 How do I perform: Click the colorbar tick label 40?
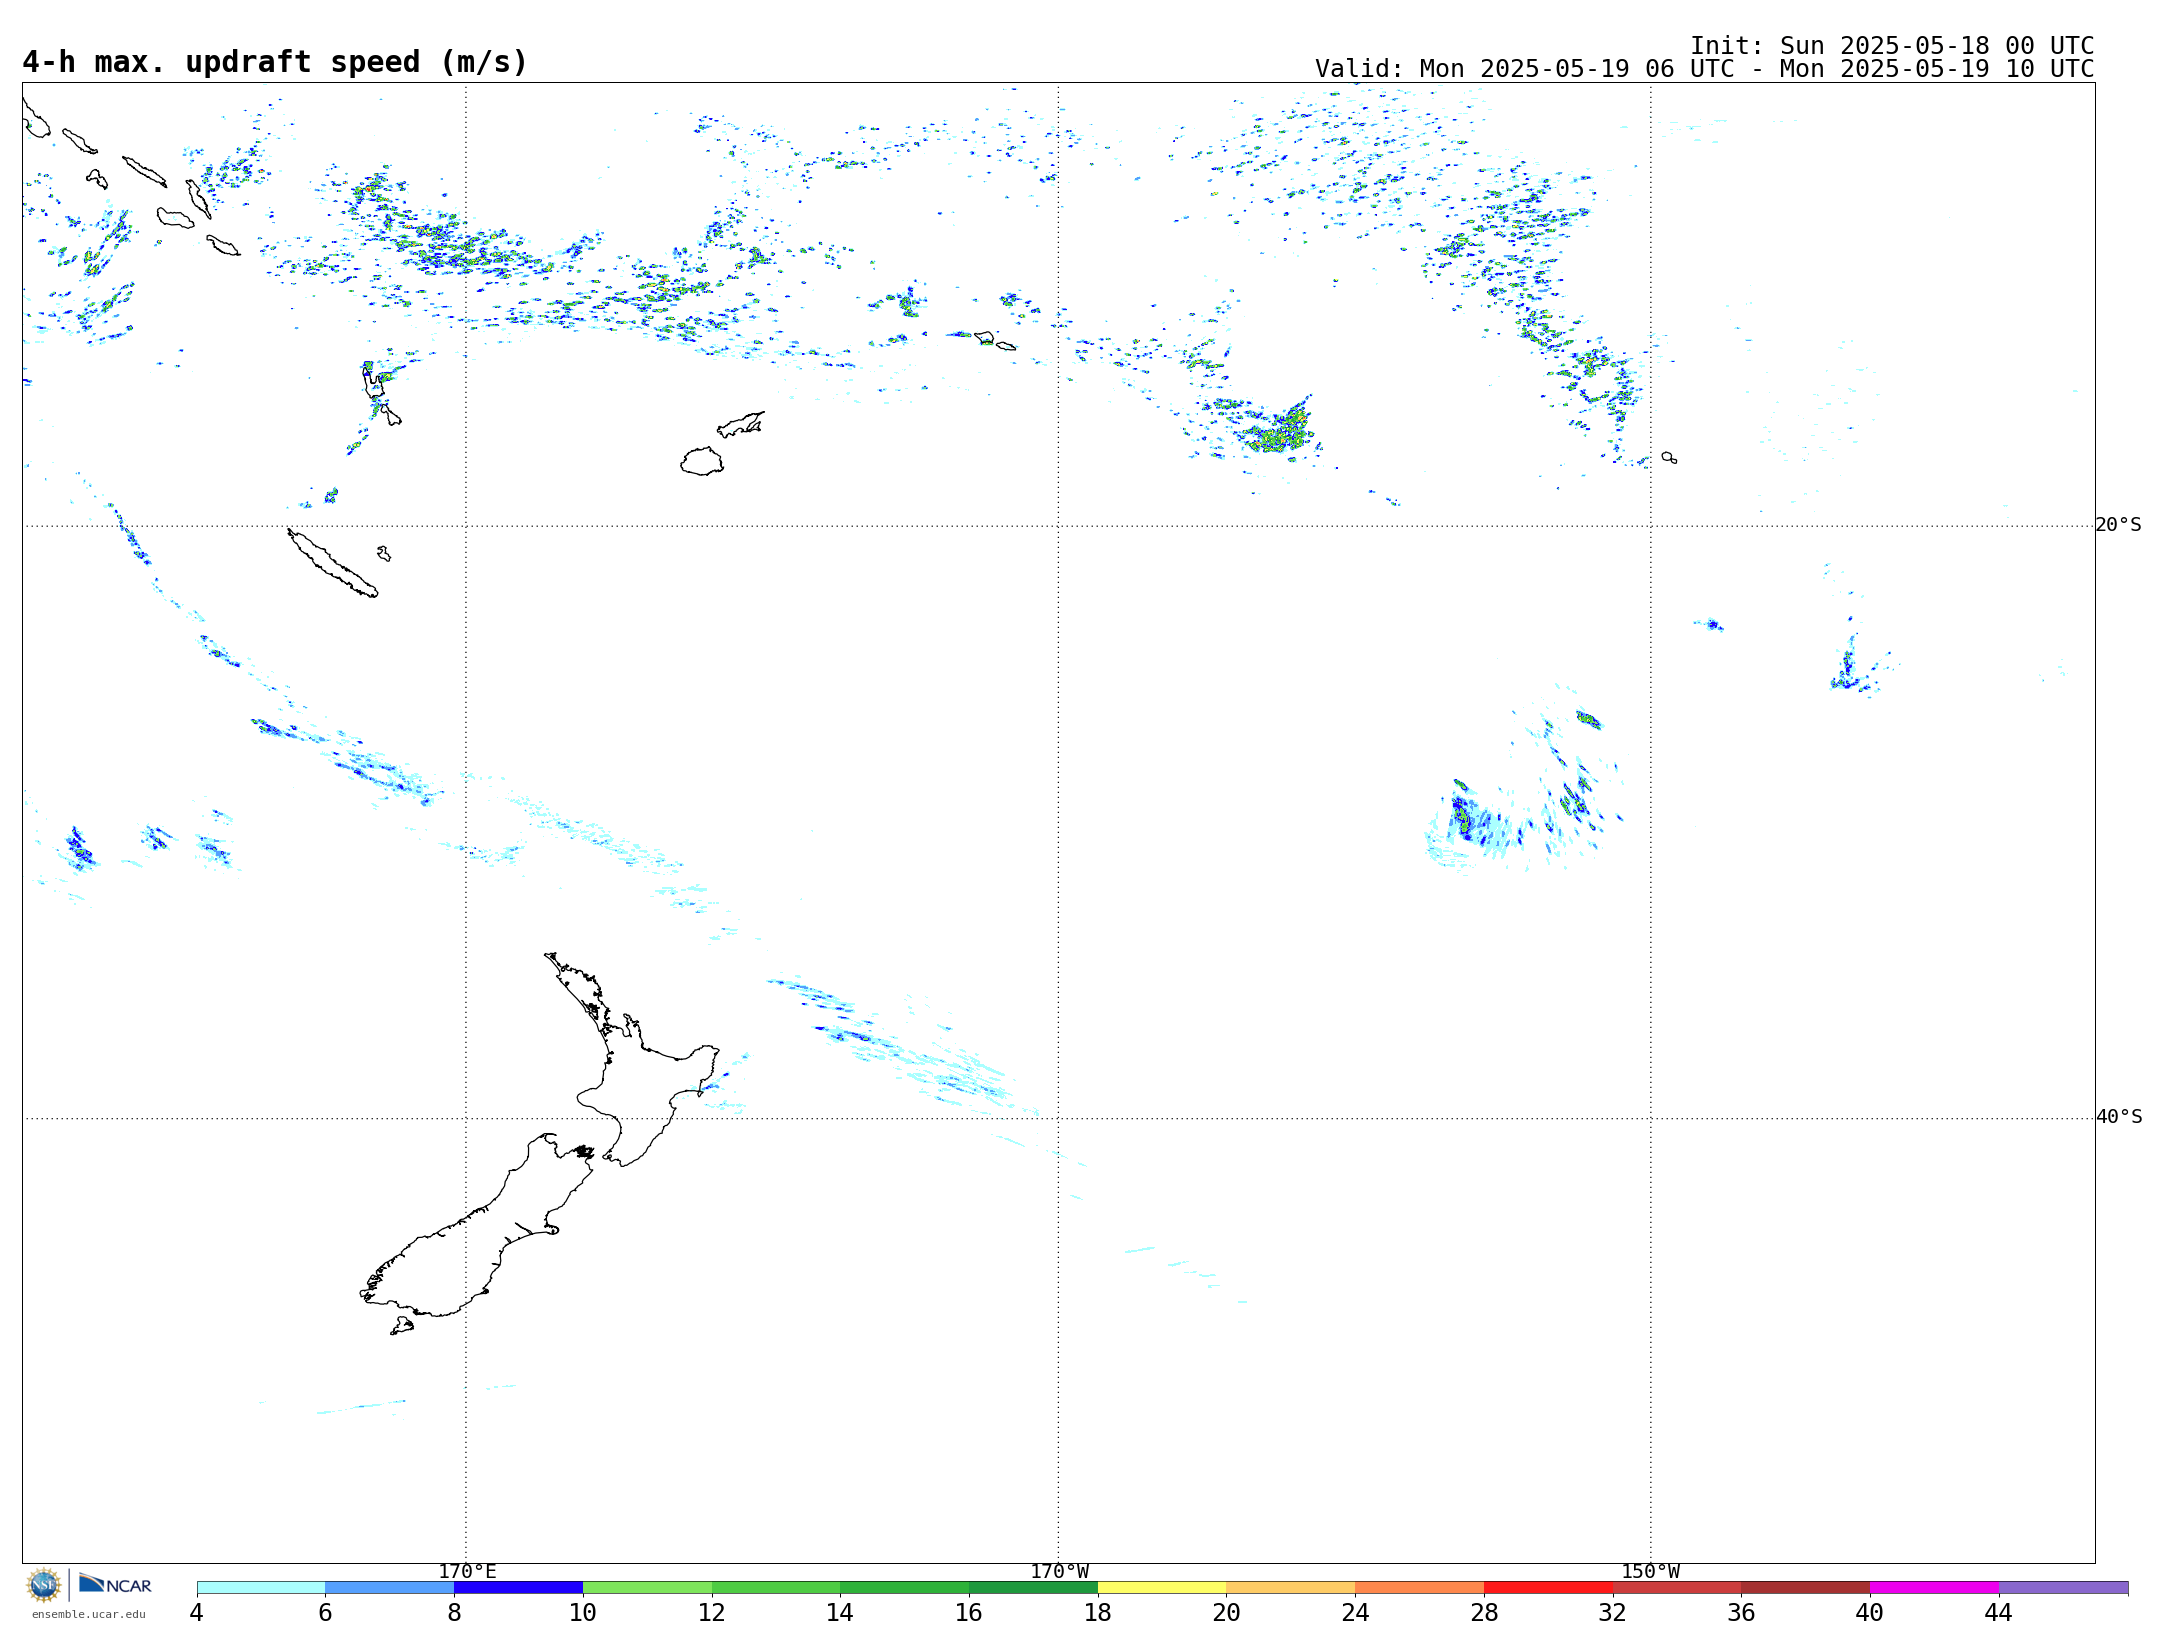[1870, 1612]
